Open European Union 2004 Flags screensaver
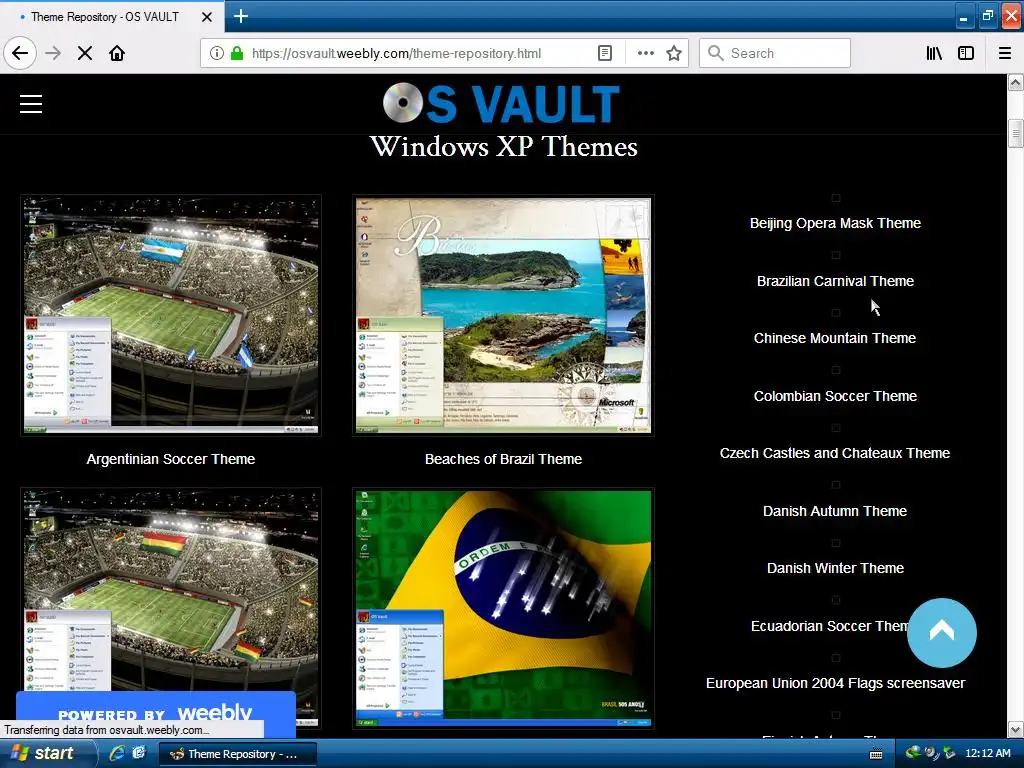The height and width of the screenshot is (768, 1024). pos(835,683)
